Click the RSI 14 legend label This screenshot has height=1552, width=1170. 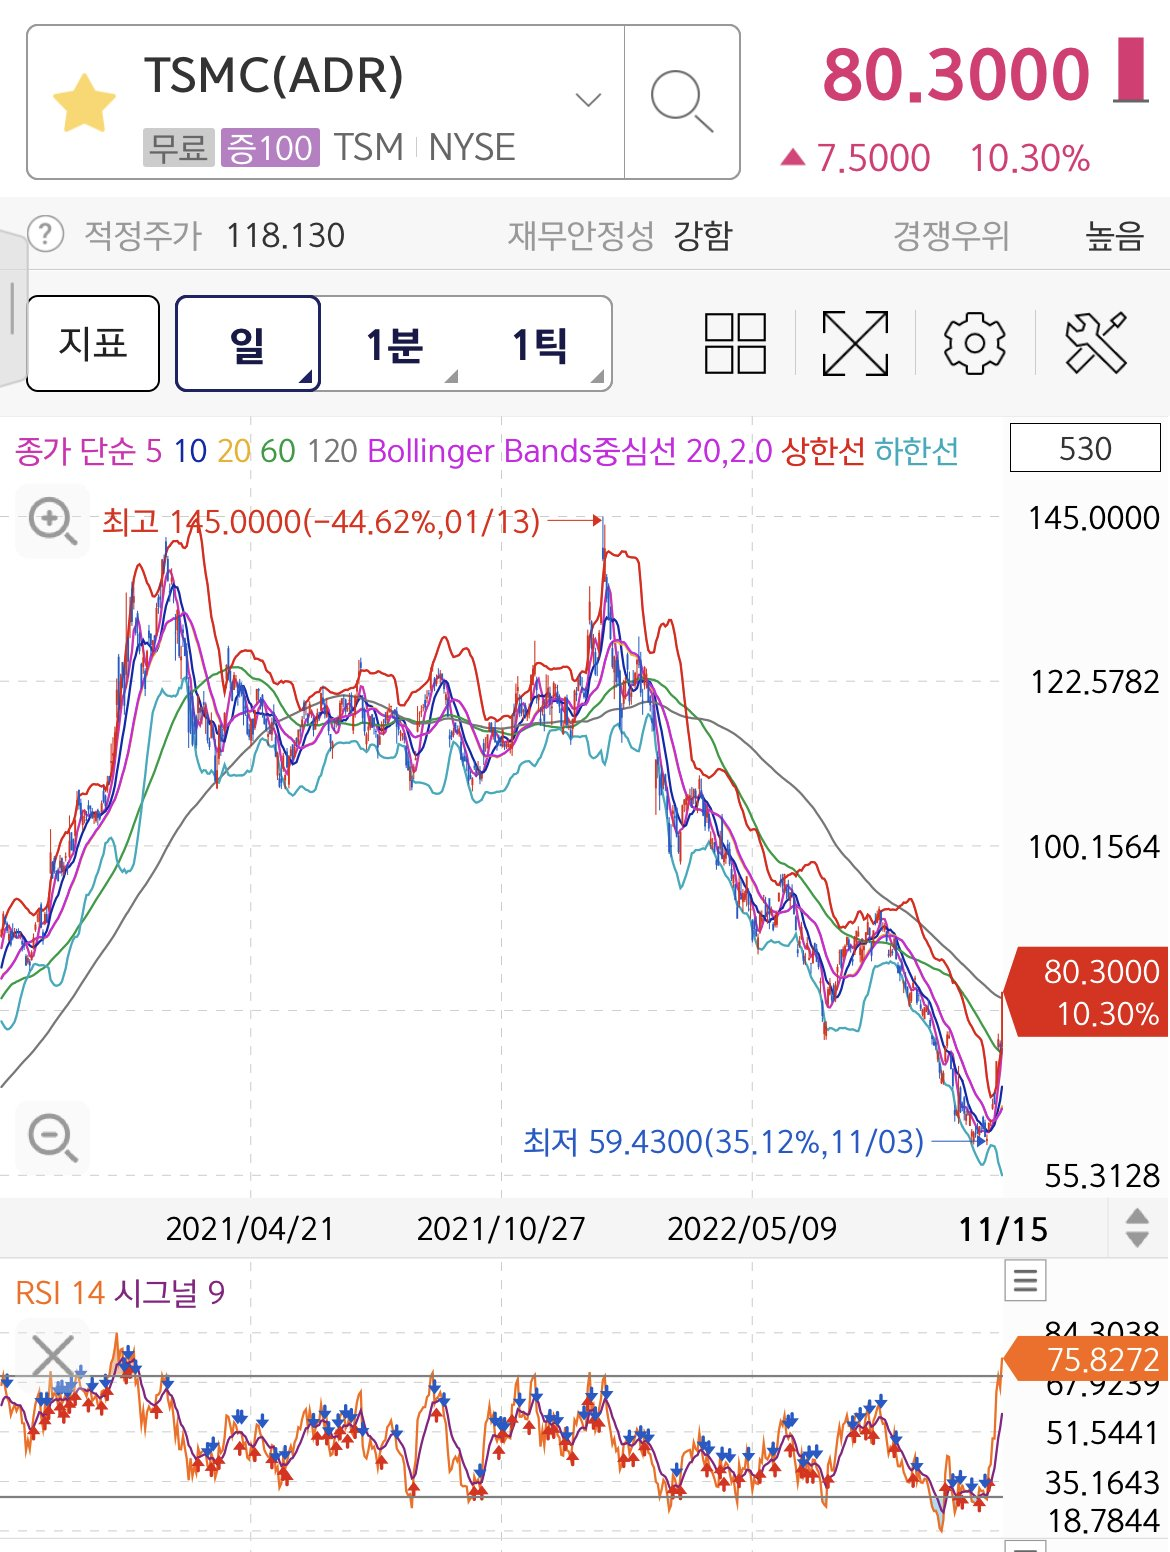pyautogui.click(x=60, y=1293)
